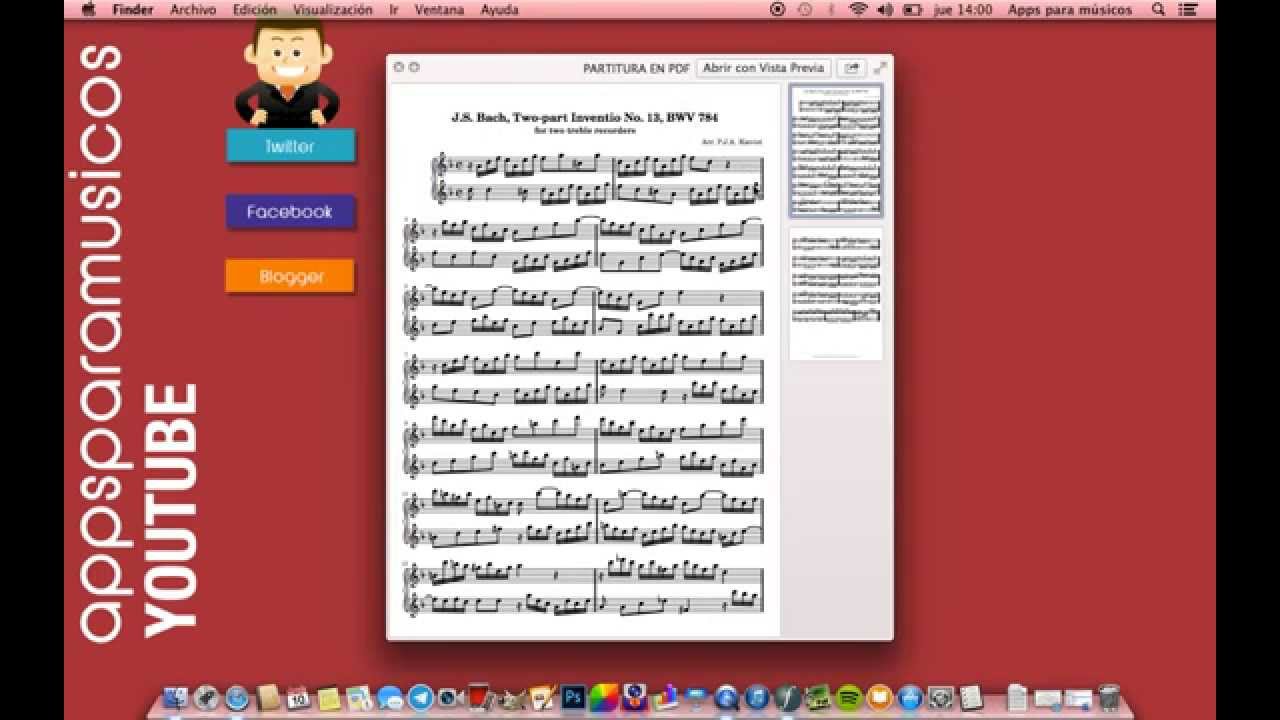Click the screen recording status icon in the menu bar

coord(778,9)
